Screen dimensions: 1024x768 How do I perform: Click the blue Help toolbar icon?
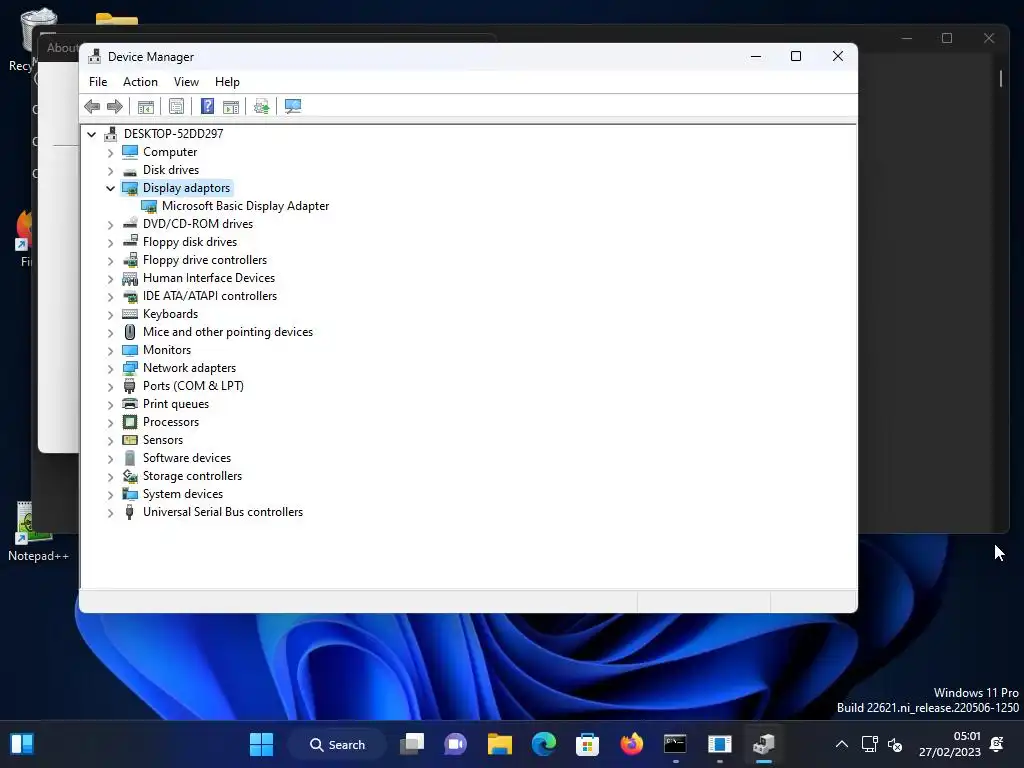point(207,106)
